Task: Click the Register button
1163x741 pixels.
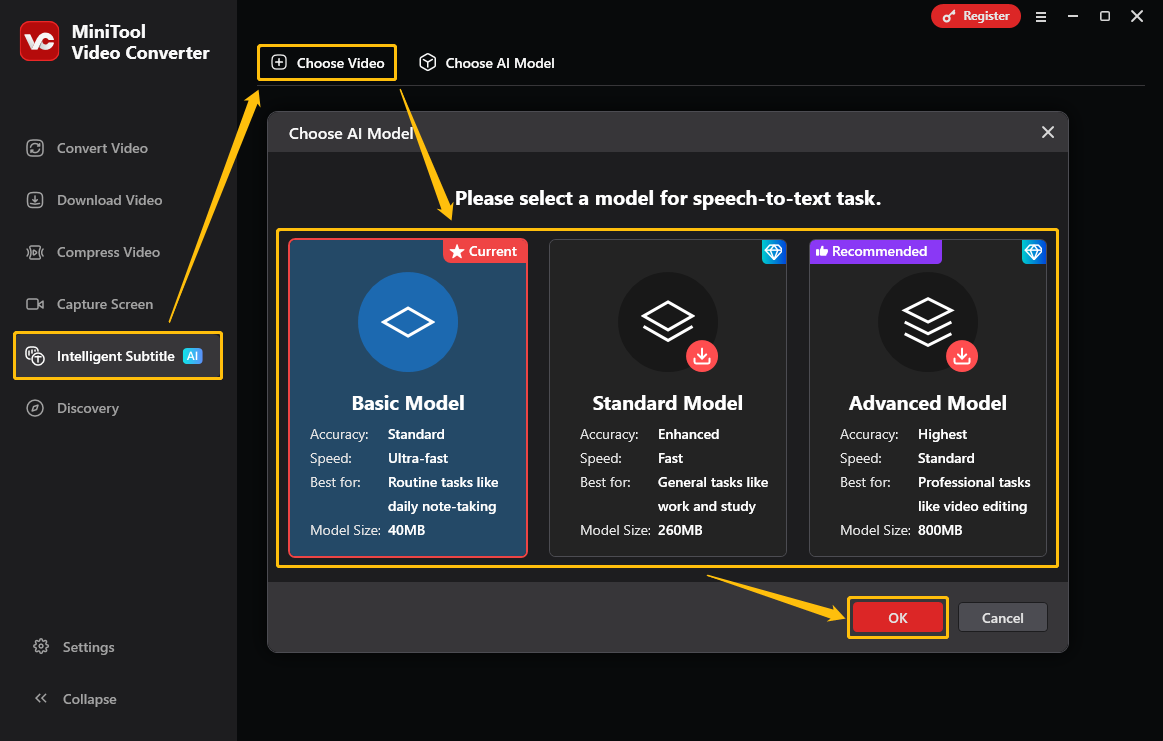Action: tap(976, 16)
